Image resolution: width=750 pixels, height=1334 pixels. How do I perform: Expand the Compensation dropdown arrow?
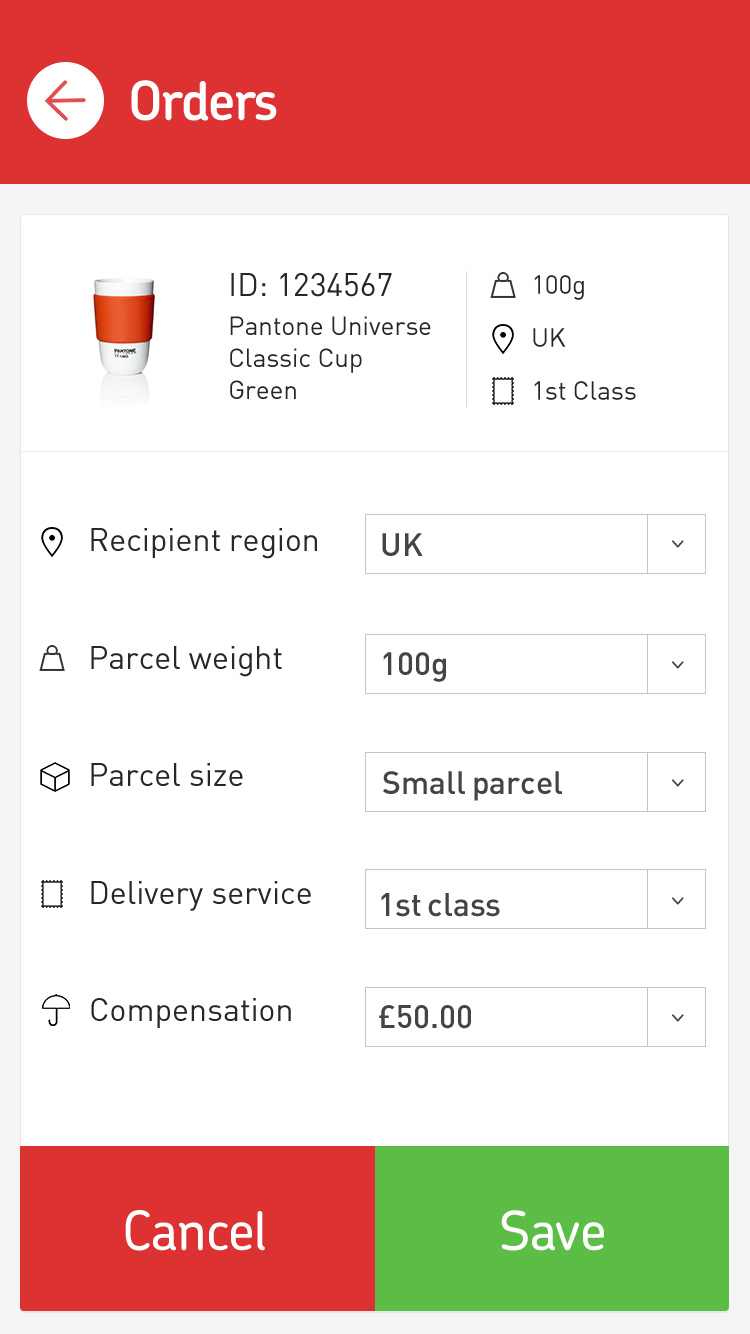coord(677,1017)
